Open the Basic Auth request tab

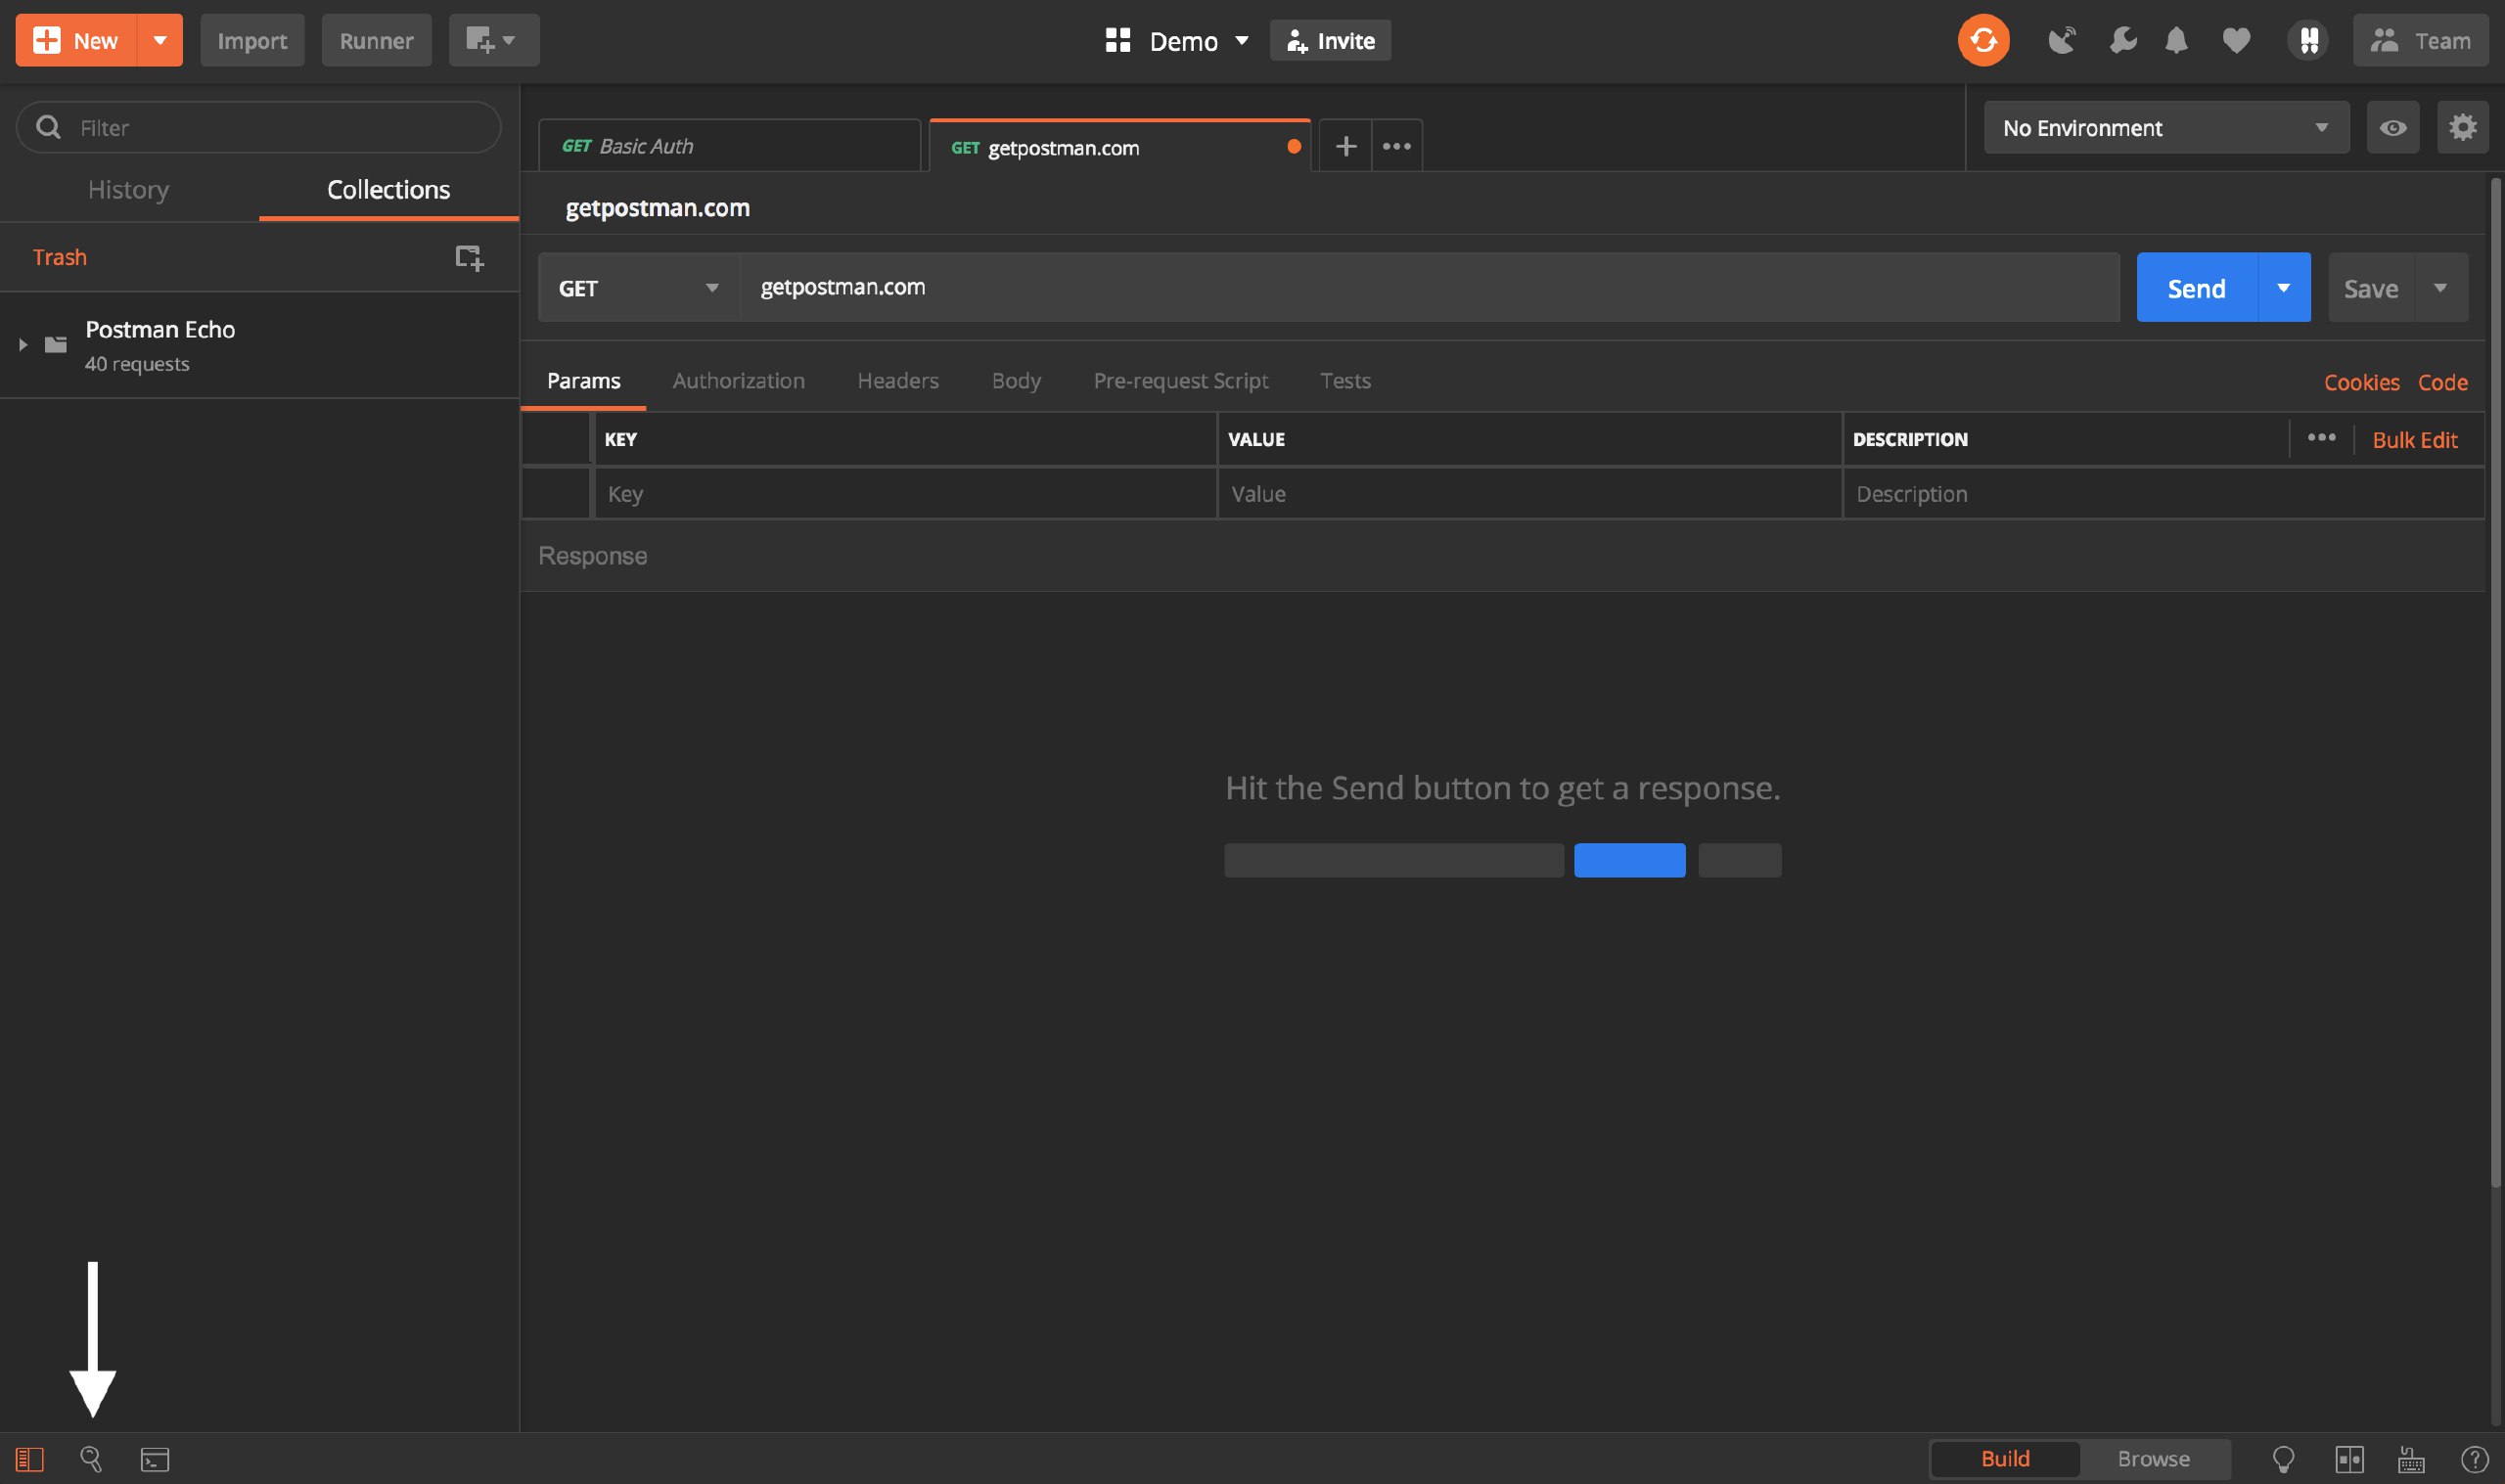coord(729,146)
